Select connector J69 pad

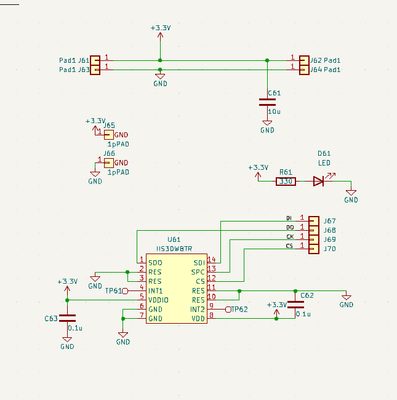point(314,239)
